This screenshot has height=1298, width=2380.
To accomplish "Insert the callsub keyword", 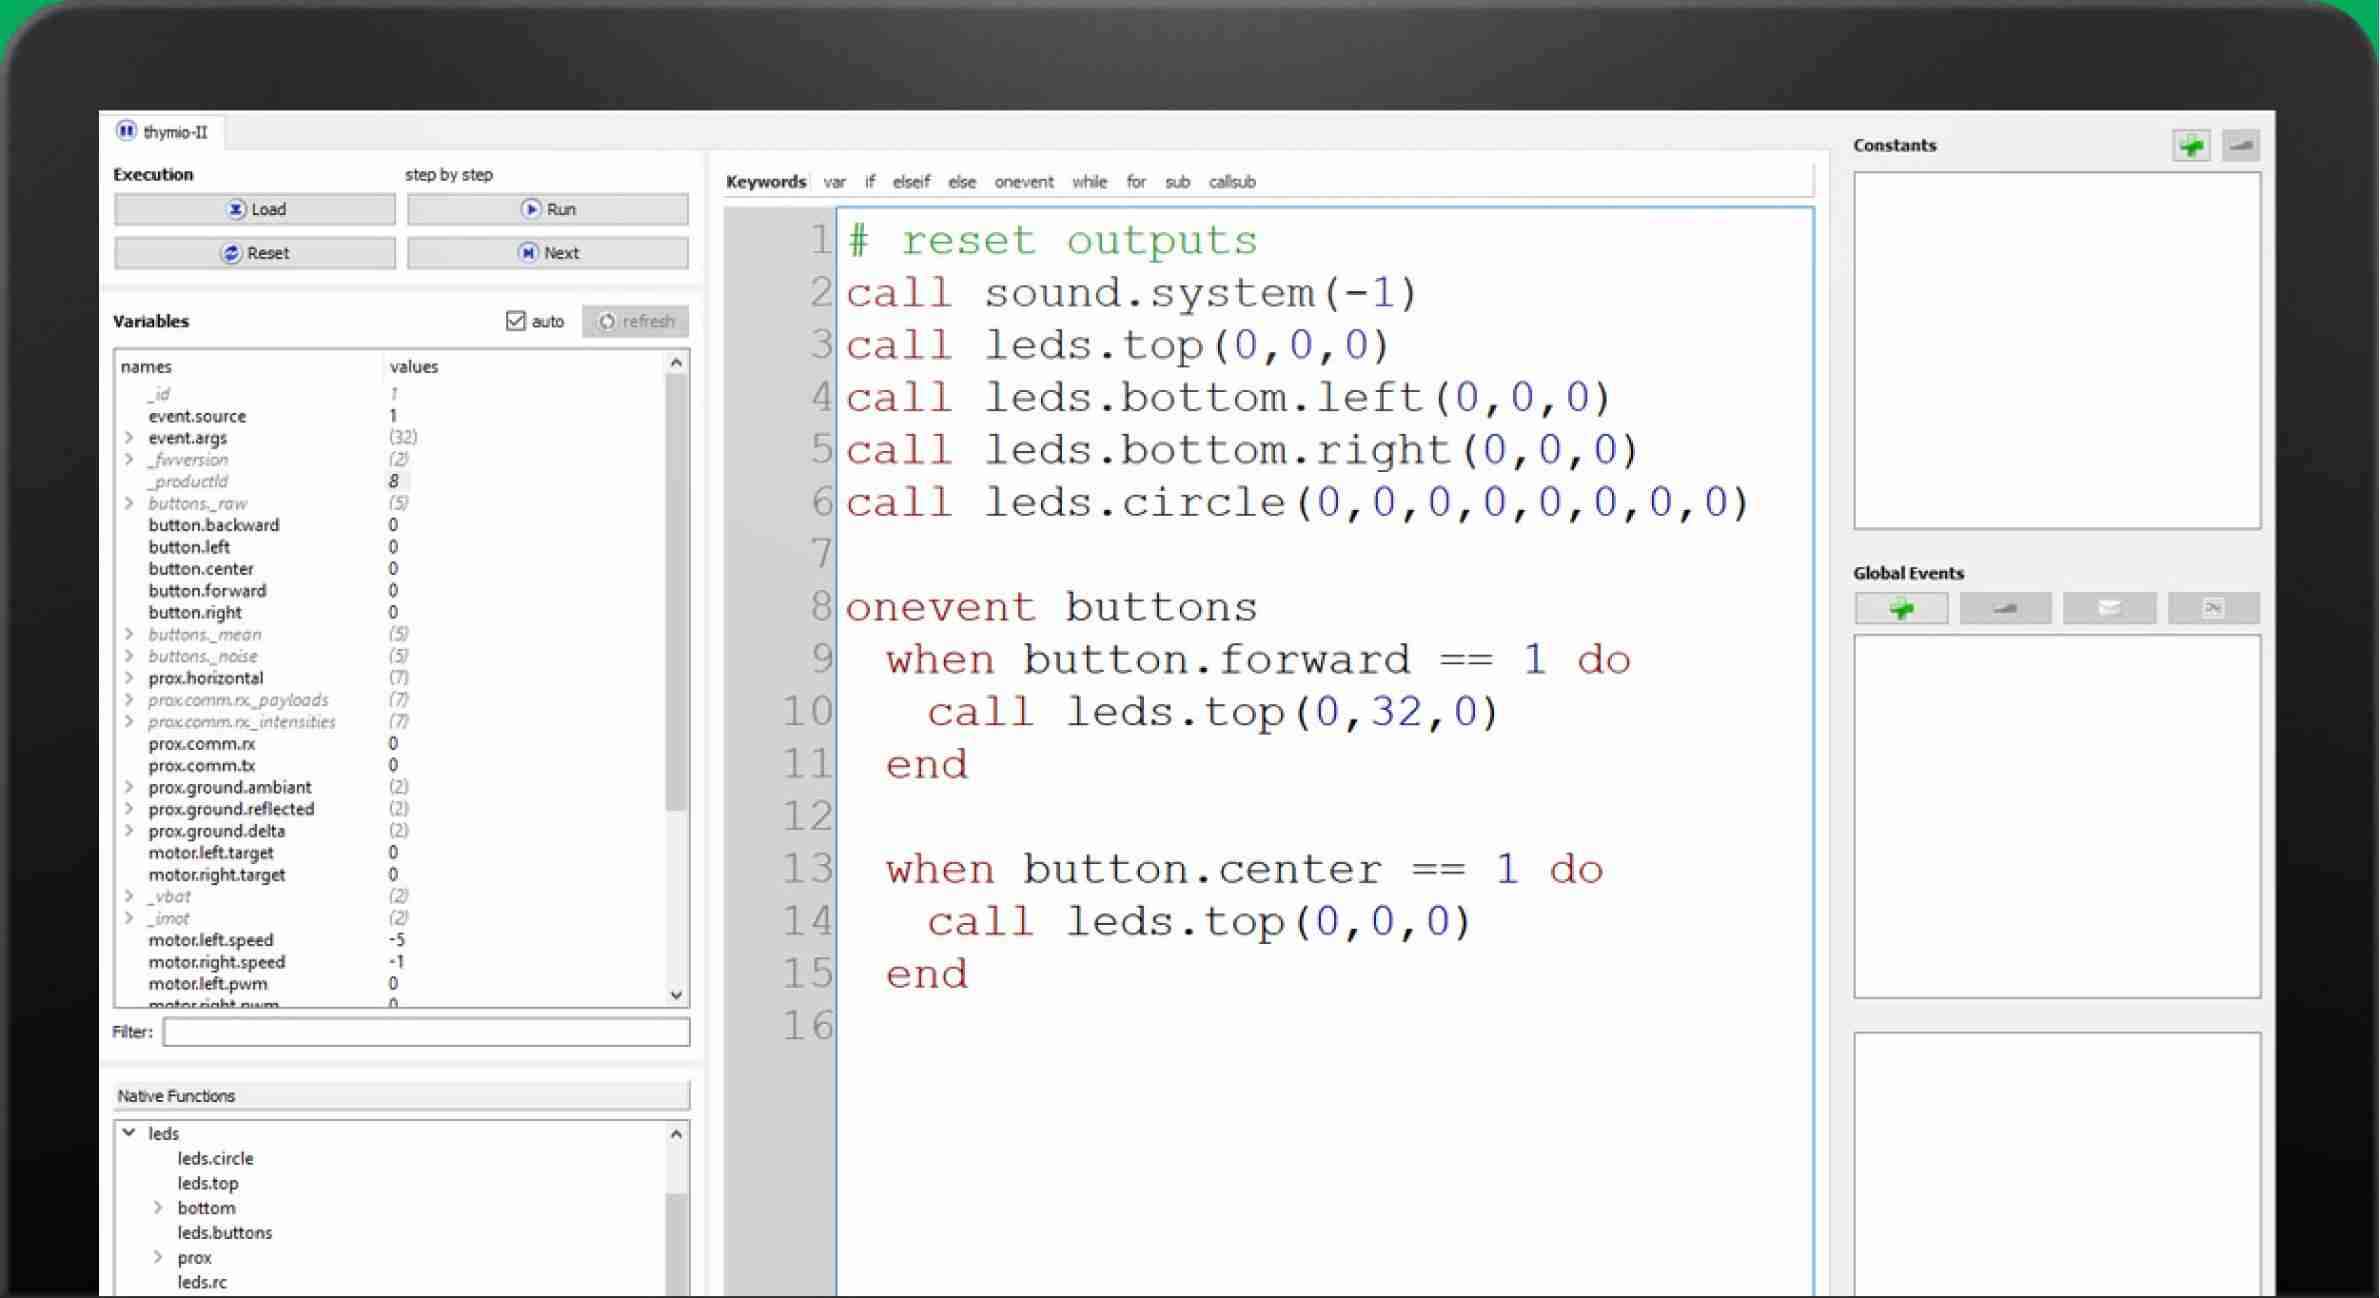I will (x=1231, y=182).
